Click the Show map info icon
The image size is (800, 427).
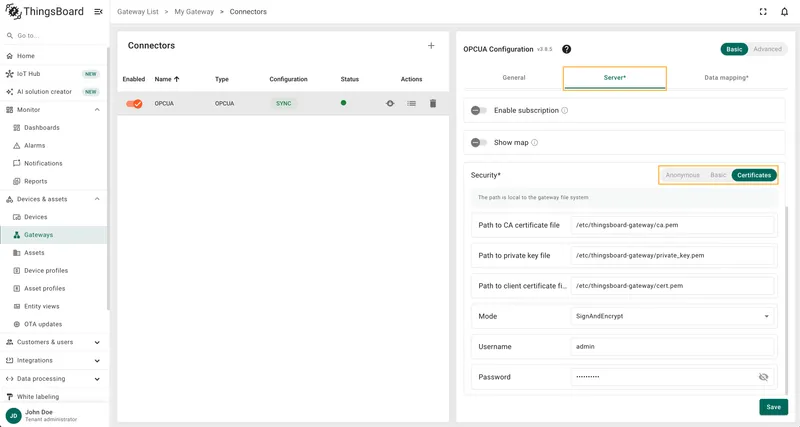click(534, 142)
